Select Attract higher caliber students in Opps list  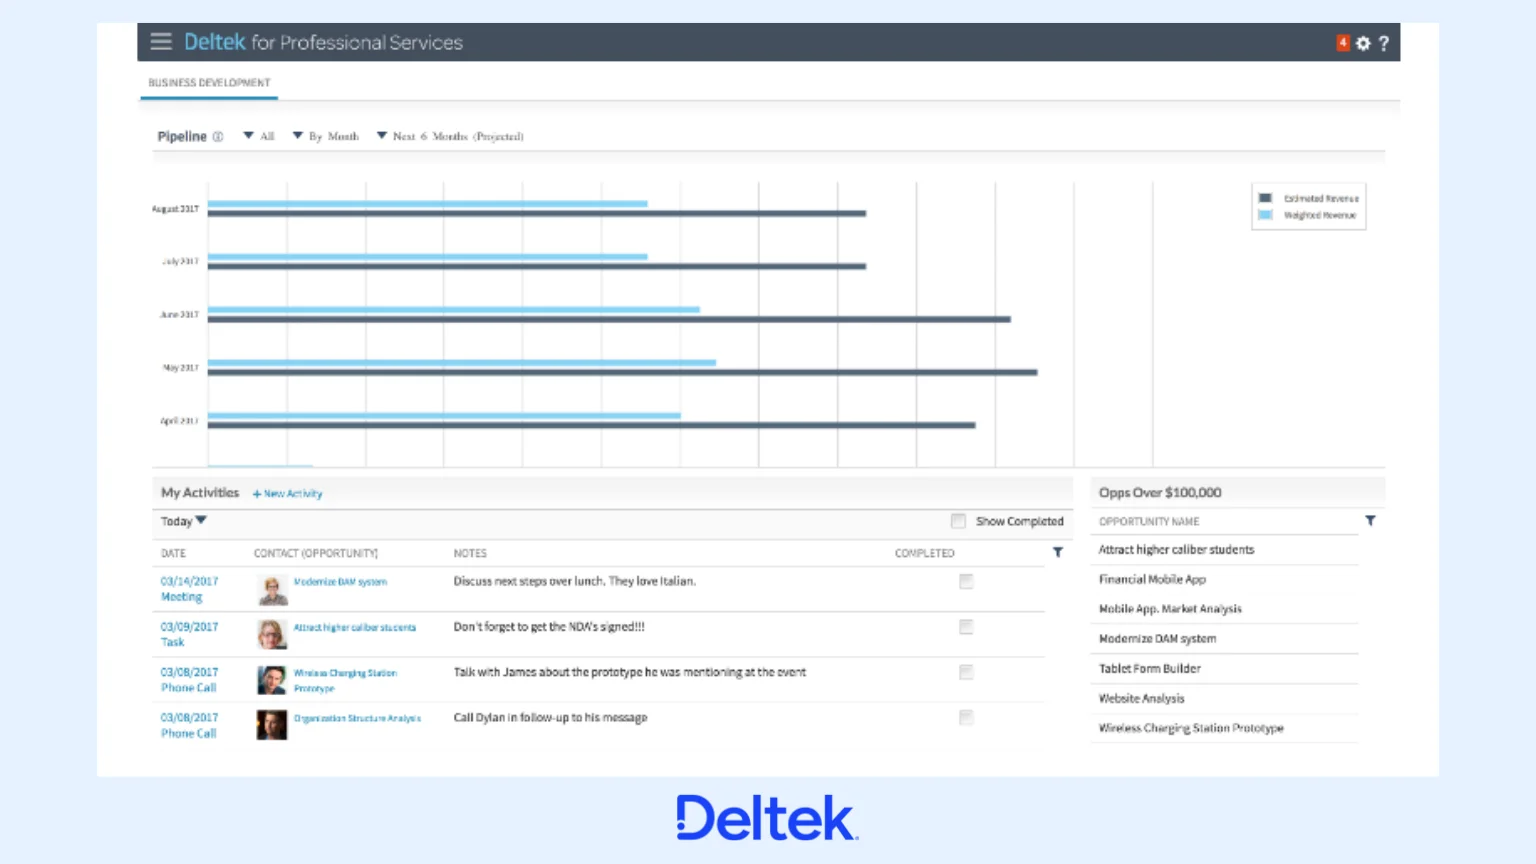1176,550
